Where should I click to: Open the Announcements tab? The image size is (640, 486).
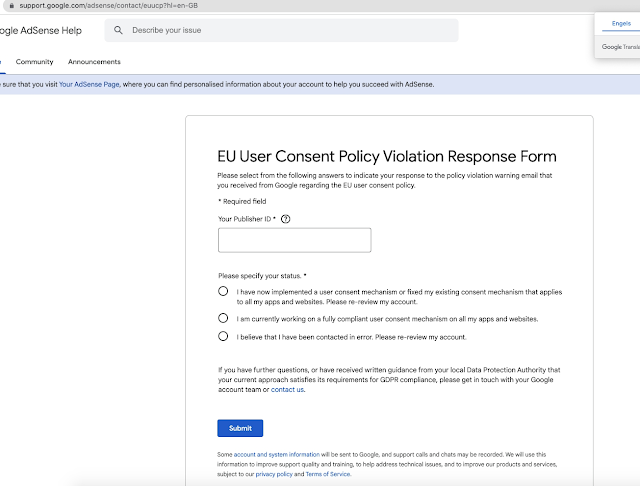(x=94, y=62)
